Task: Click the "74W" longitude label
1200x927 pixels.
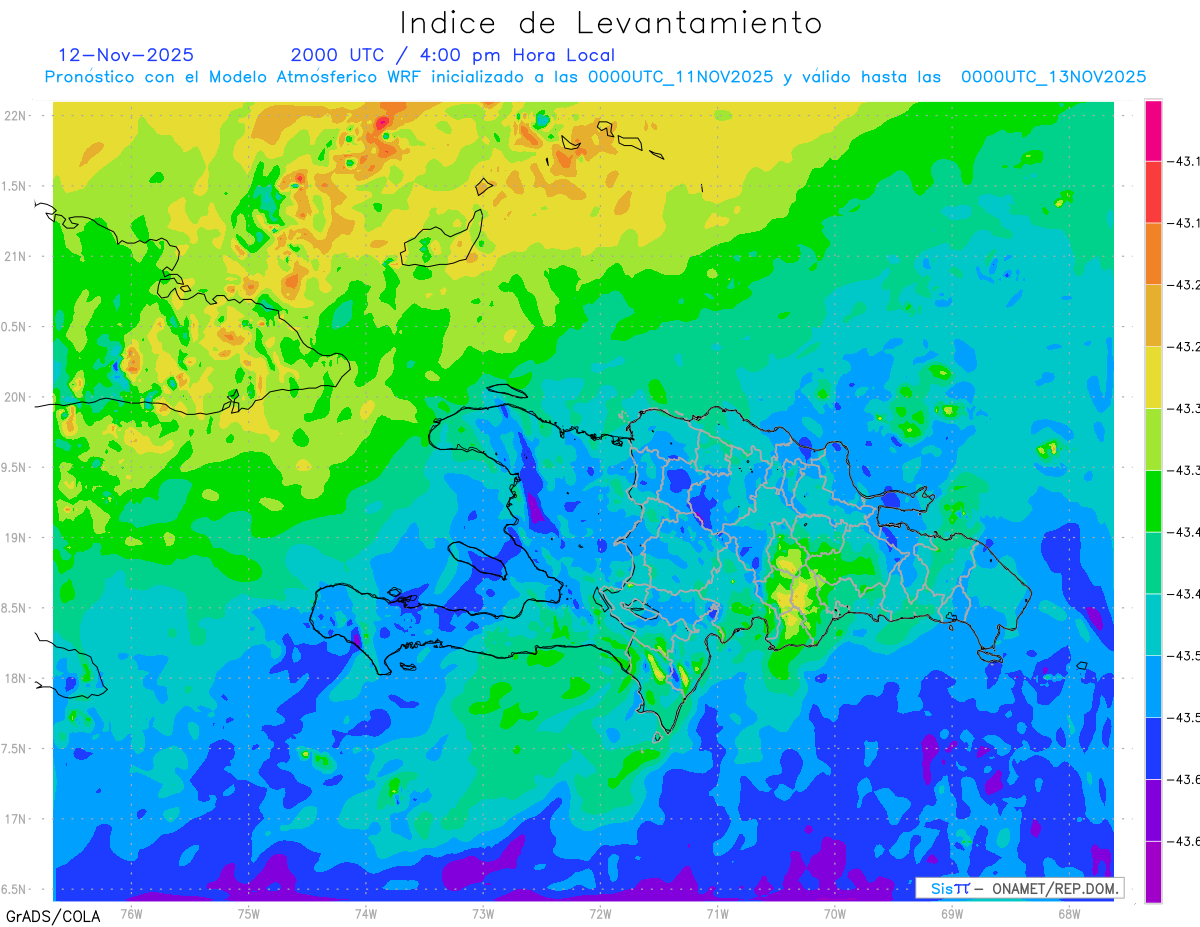Action: [x=366, y=913]
